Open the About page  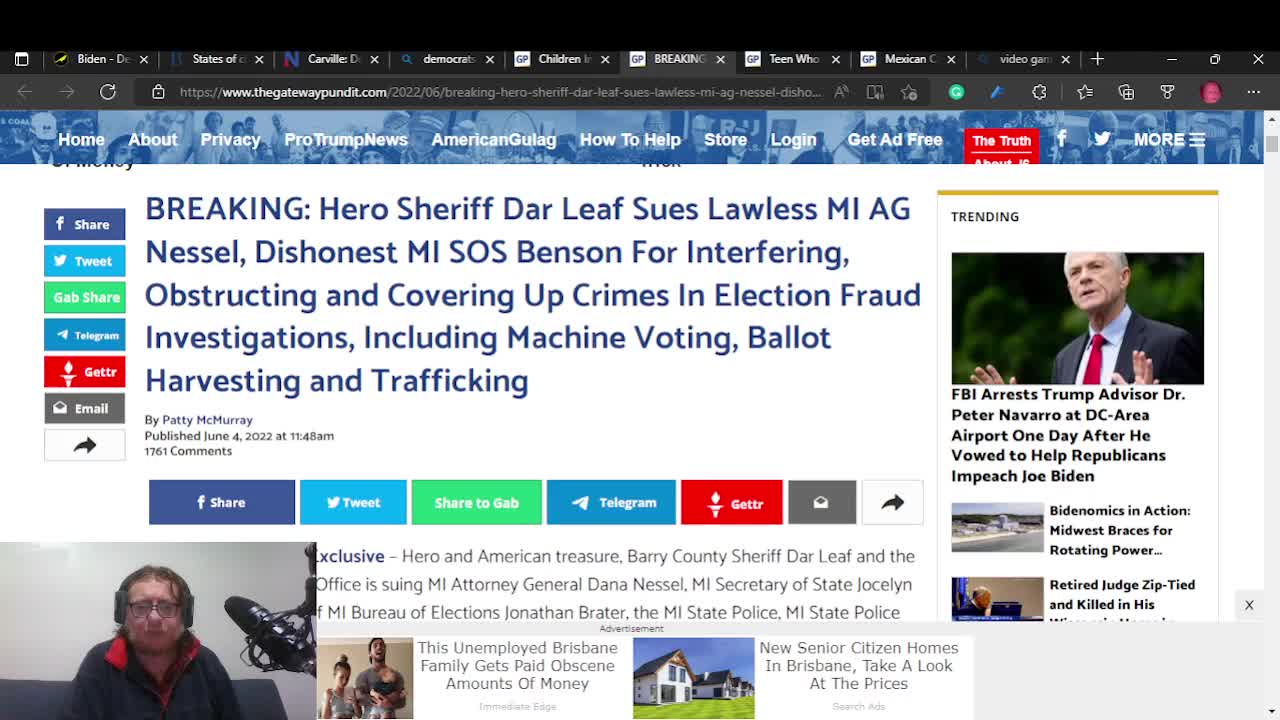152,140
